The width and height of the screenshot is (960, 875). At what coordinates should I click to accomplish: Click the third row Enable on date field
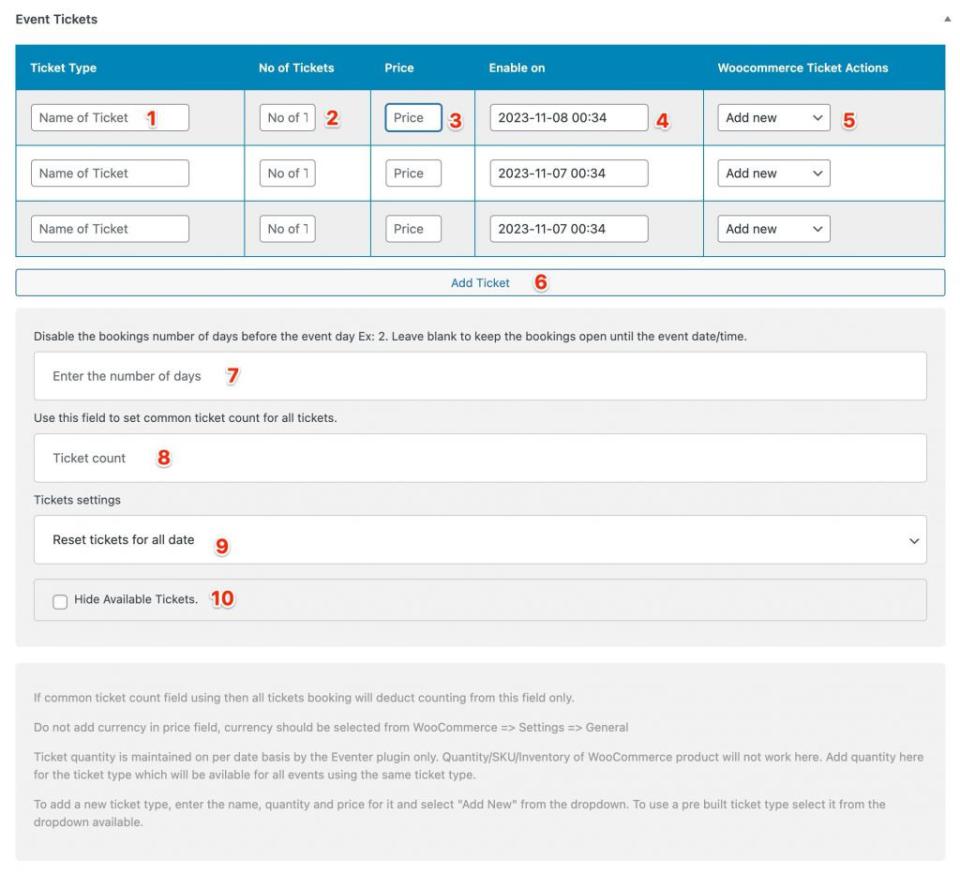(x=568, y=229)
